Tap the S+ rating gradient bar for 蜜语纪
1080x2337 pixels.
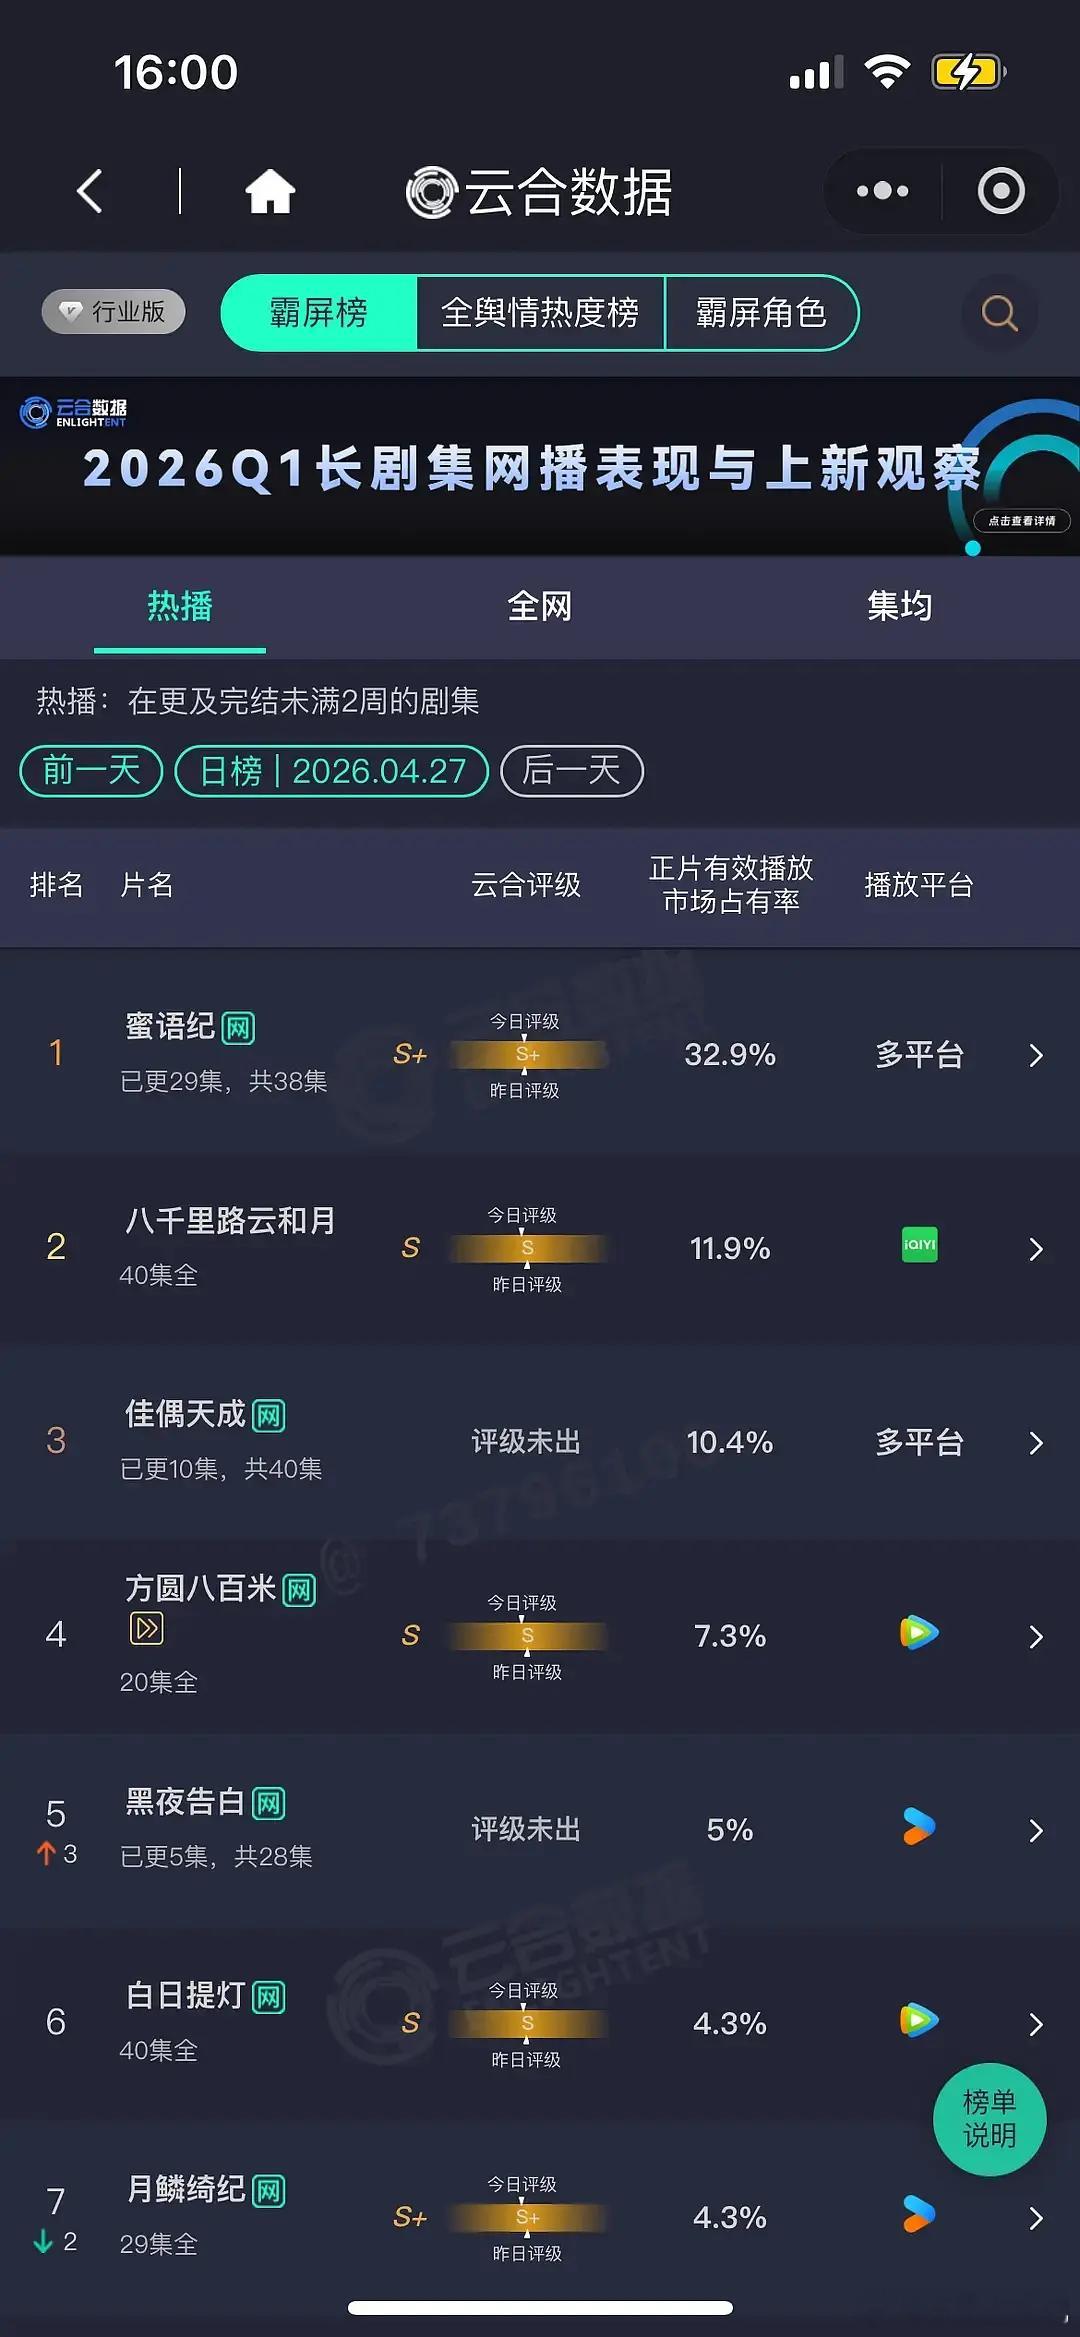[x=527, y=1054]
